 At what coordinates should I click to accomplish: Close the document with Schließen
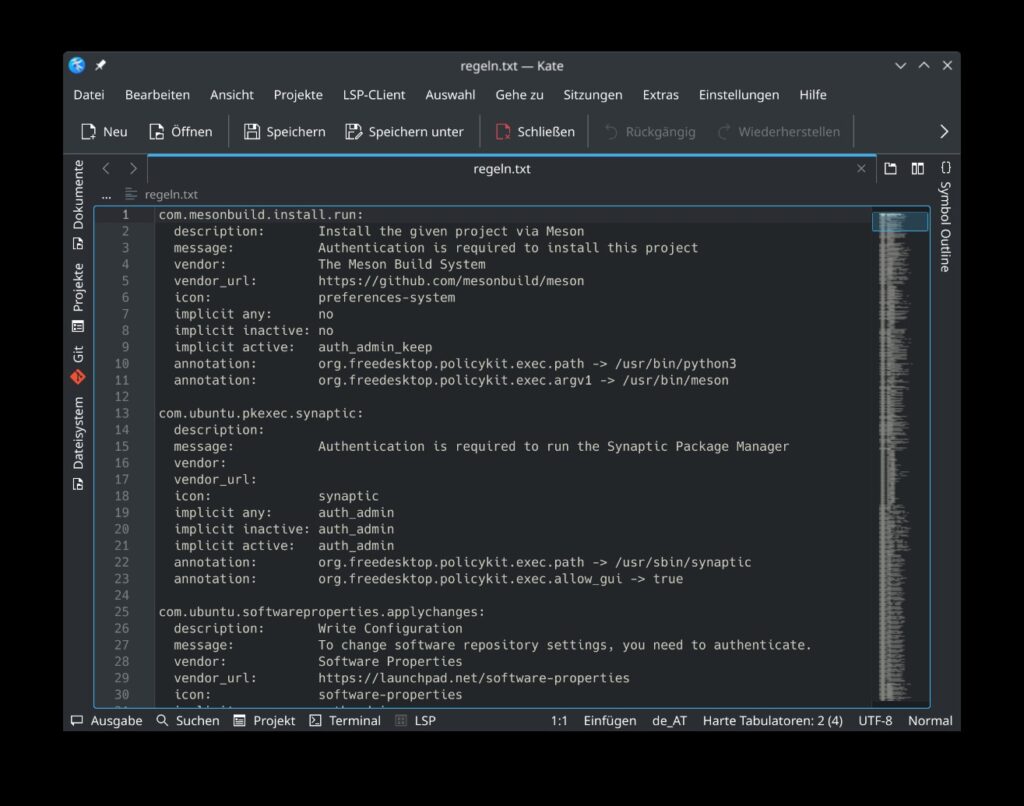tap(535, 132)
